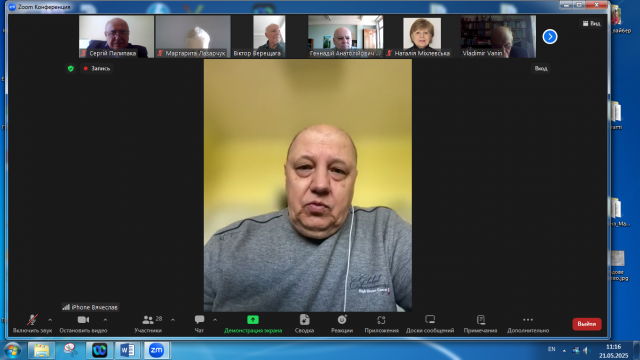The height and width of the screenshot is (360, 640).
Task: Open the Вид view menu at top
Action: click(x=591, y=24)
